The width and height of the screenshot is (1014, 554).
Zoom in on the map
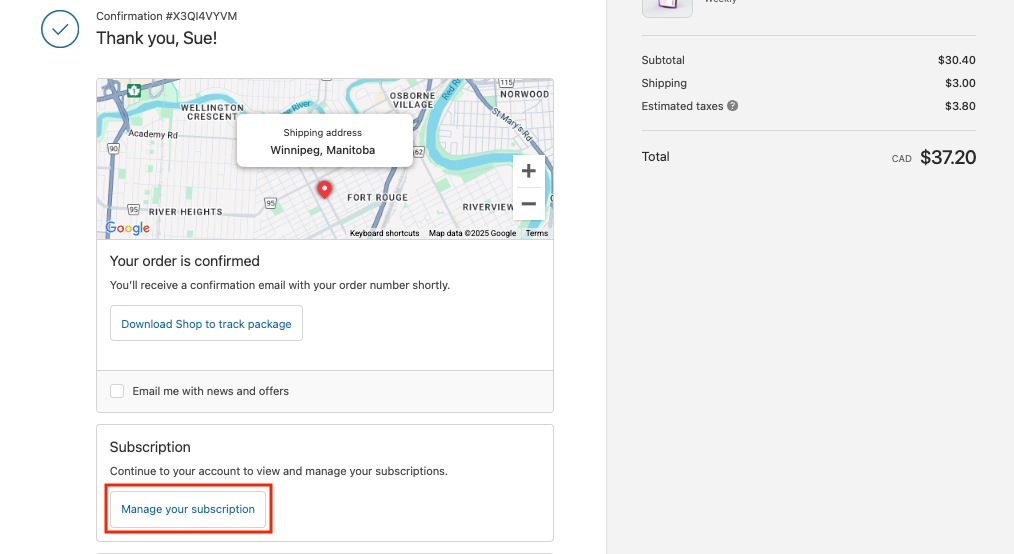click(x=528, y=171)
